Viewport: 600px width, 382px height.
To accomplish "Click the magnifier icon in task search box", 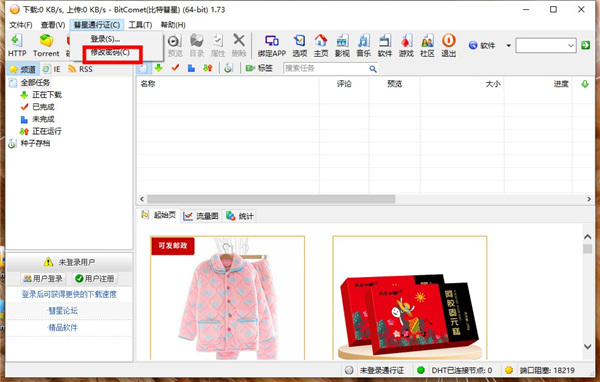I will [373, 69].
